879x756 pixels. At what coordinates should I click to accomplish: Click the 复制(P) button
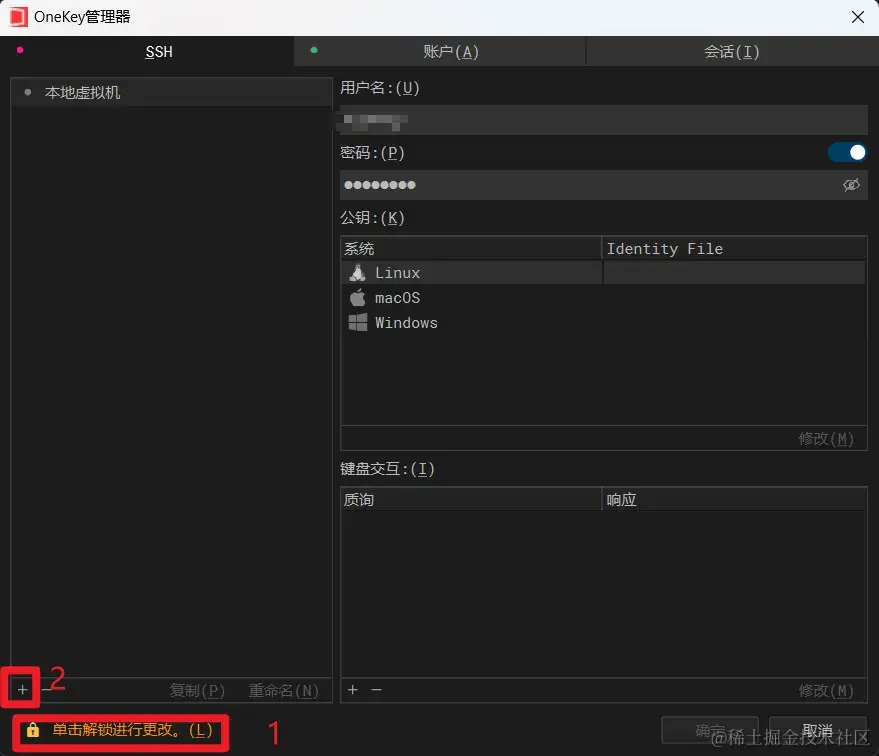click(x=197, y=690)
